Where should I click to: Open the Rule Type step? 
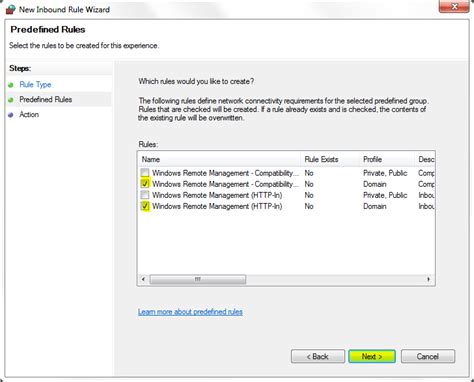35,85
